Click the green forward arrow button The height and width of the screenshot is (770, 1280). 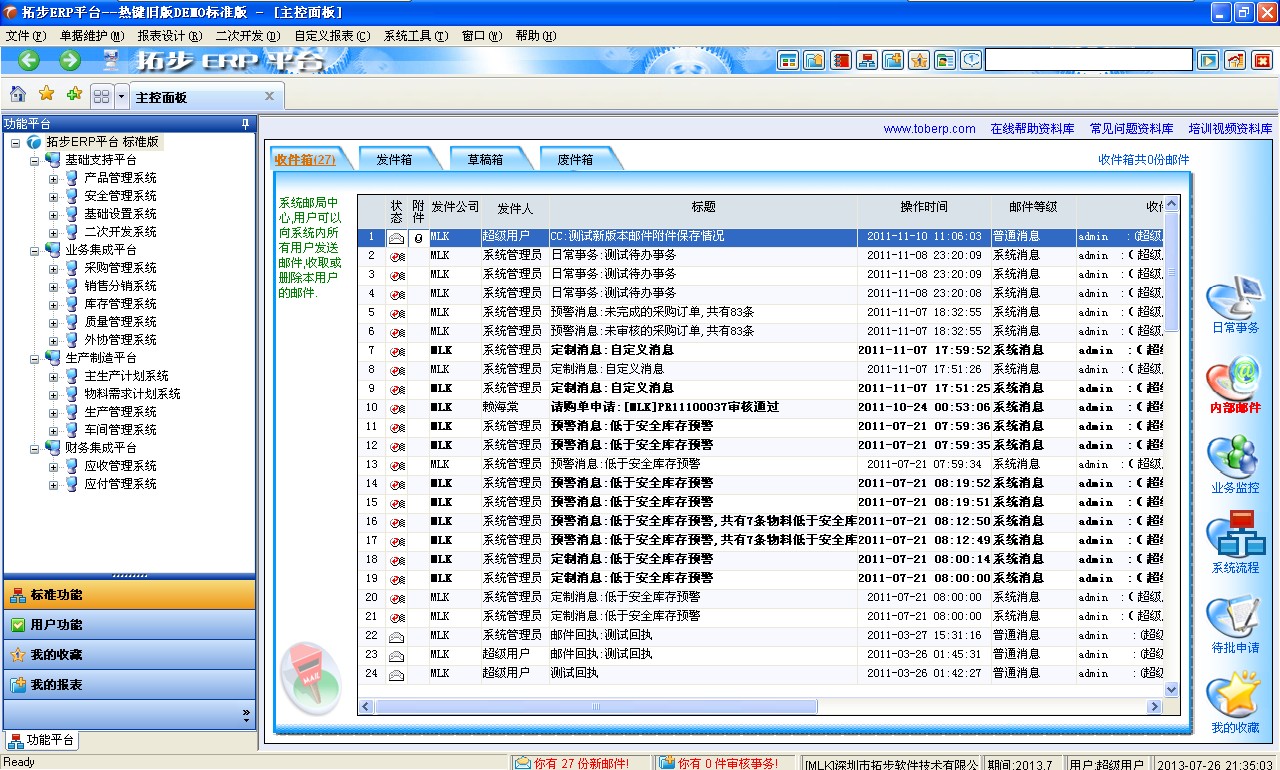coord(70,60)
